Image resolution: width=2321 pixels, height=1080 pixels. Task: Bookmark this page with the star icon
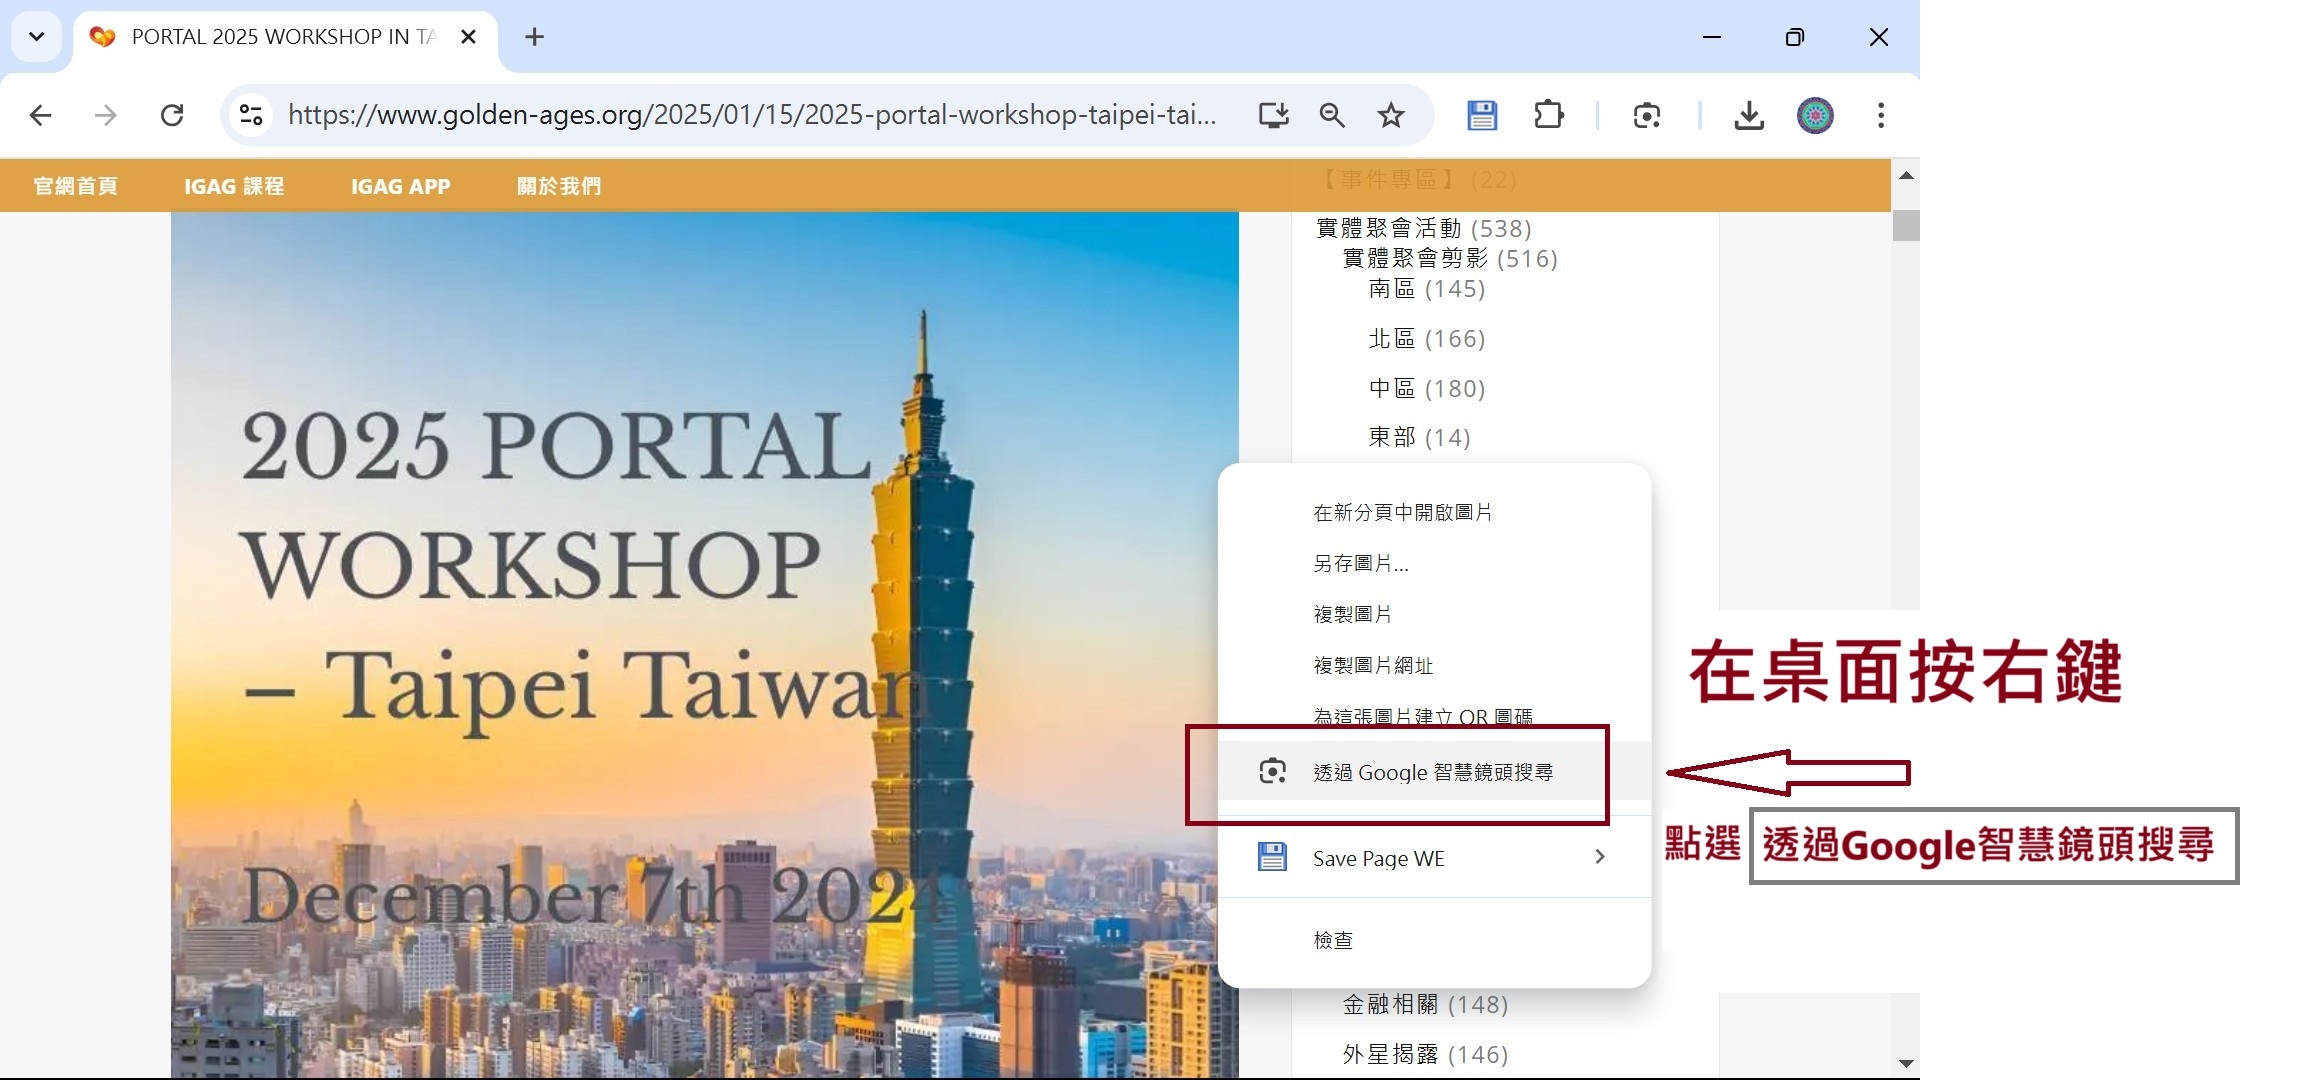1391,115
